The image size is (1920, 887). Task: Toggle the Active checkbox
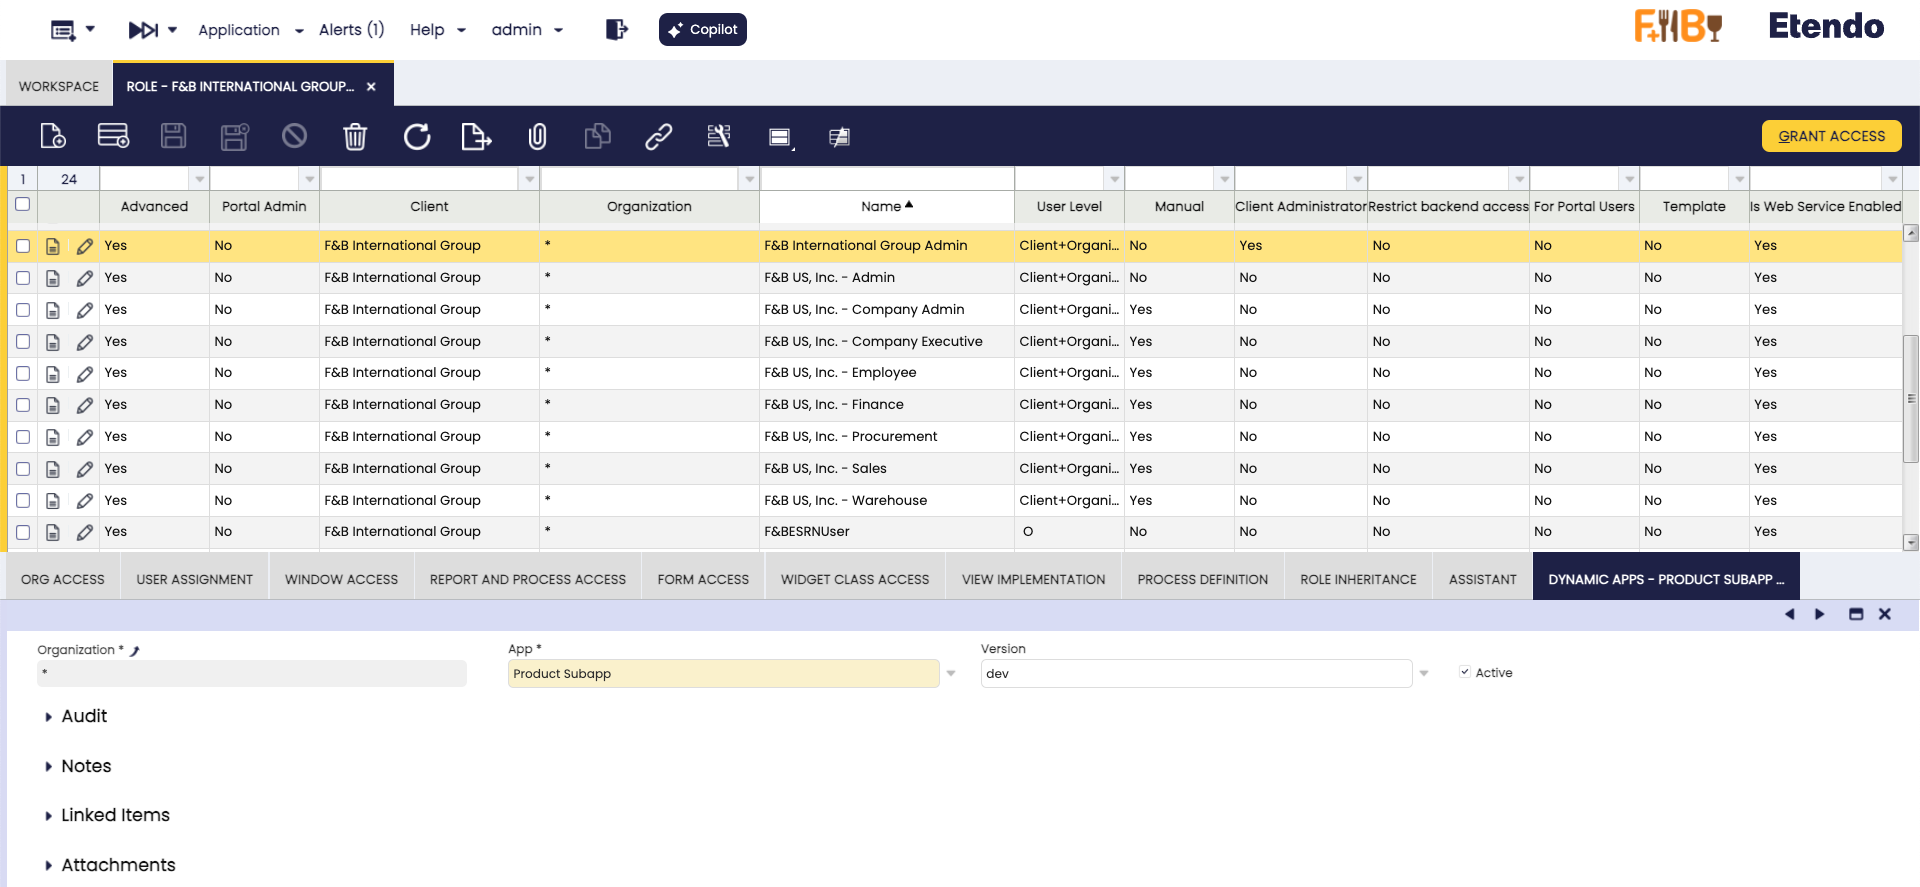(x=1465, y=672)
